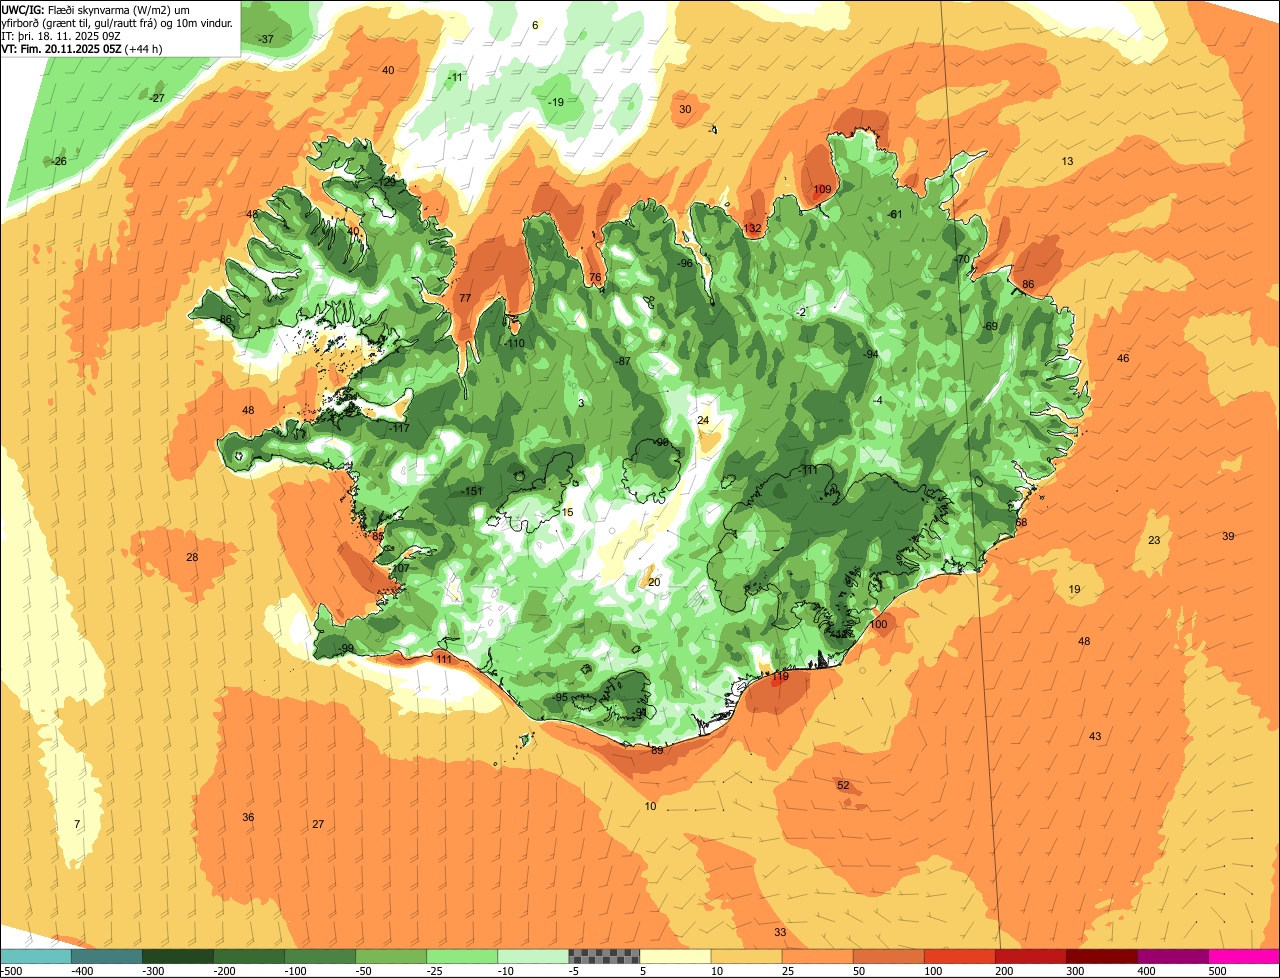
Task: Choose the dark orange 50 to 100 legend swatch
Action: pyautogui.click(x=889, y=956)
